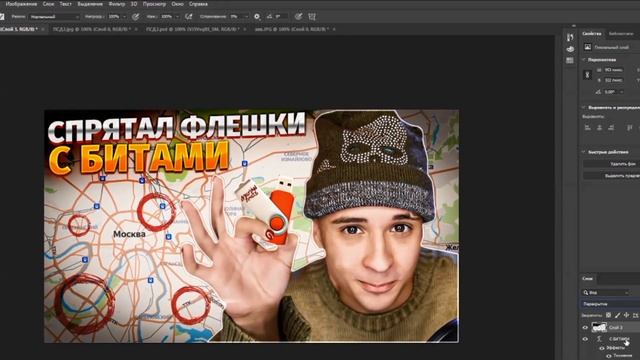Select the Слой 3 layer thumbnail
Screen dimensions: 640x360
pyautogui.click(x=599, y=327)
